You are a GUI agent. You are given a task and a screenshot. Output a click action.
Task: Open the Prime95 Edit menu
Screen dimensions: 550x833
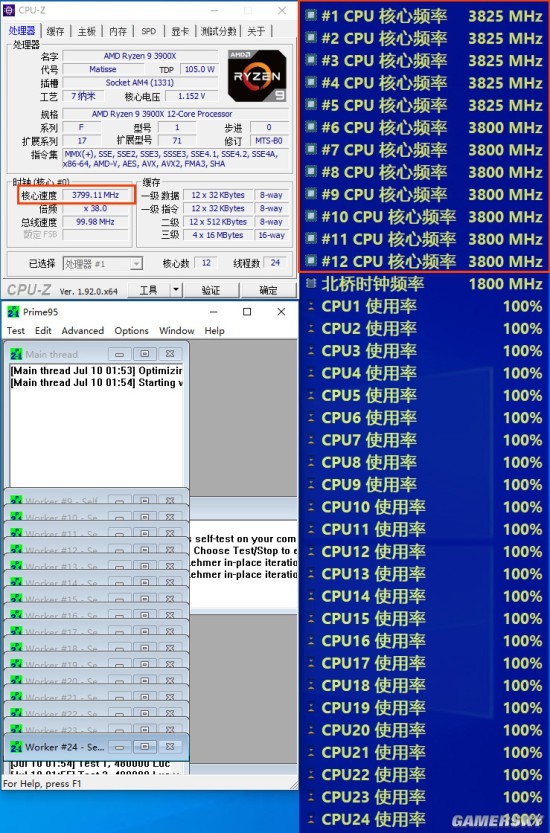click(43, 330)
